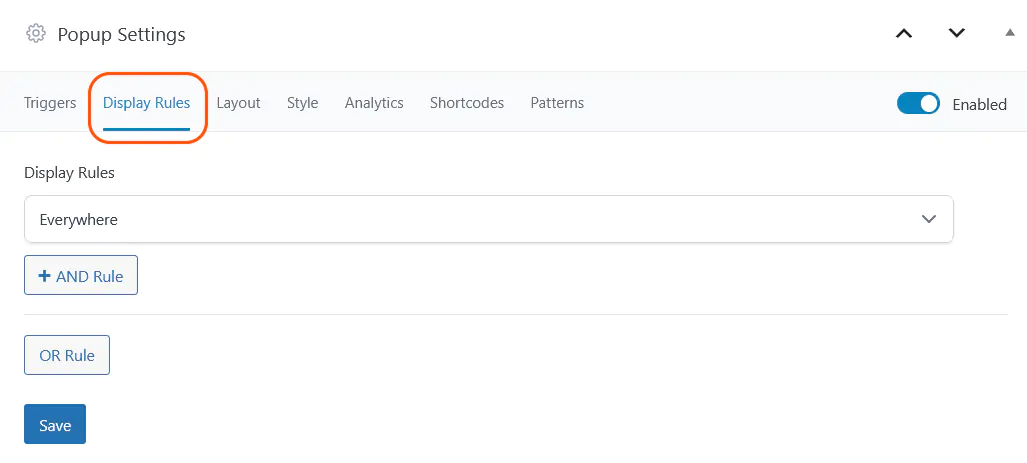The image size is (1027, 463).
Task: Disable the popup Enabled toggle switch
Action: coord(918,103)
